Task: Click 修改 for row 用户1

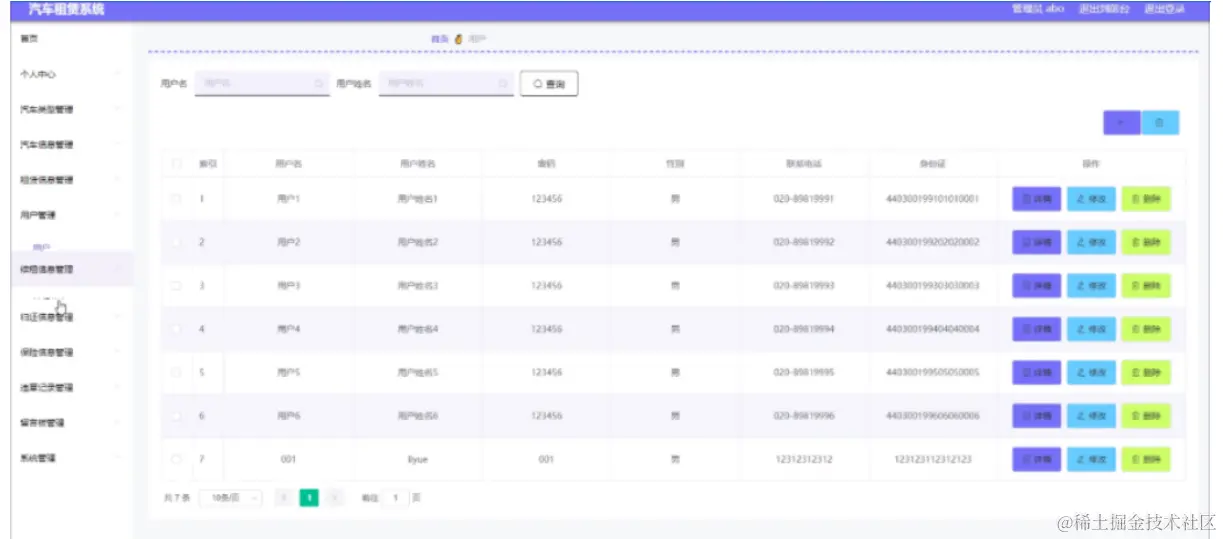Action: tap(1091, 199)
